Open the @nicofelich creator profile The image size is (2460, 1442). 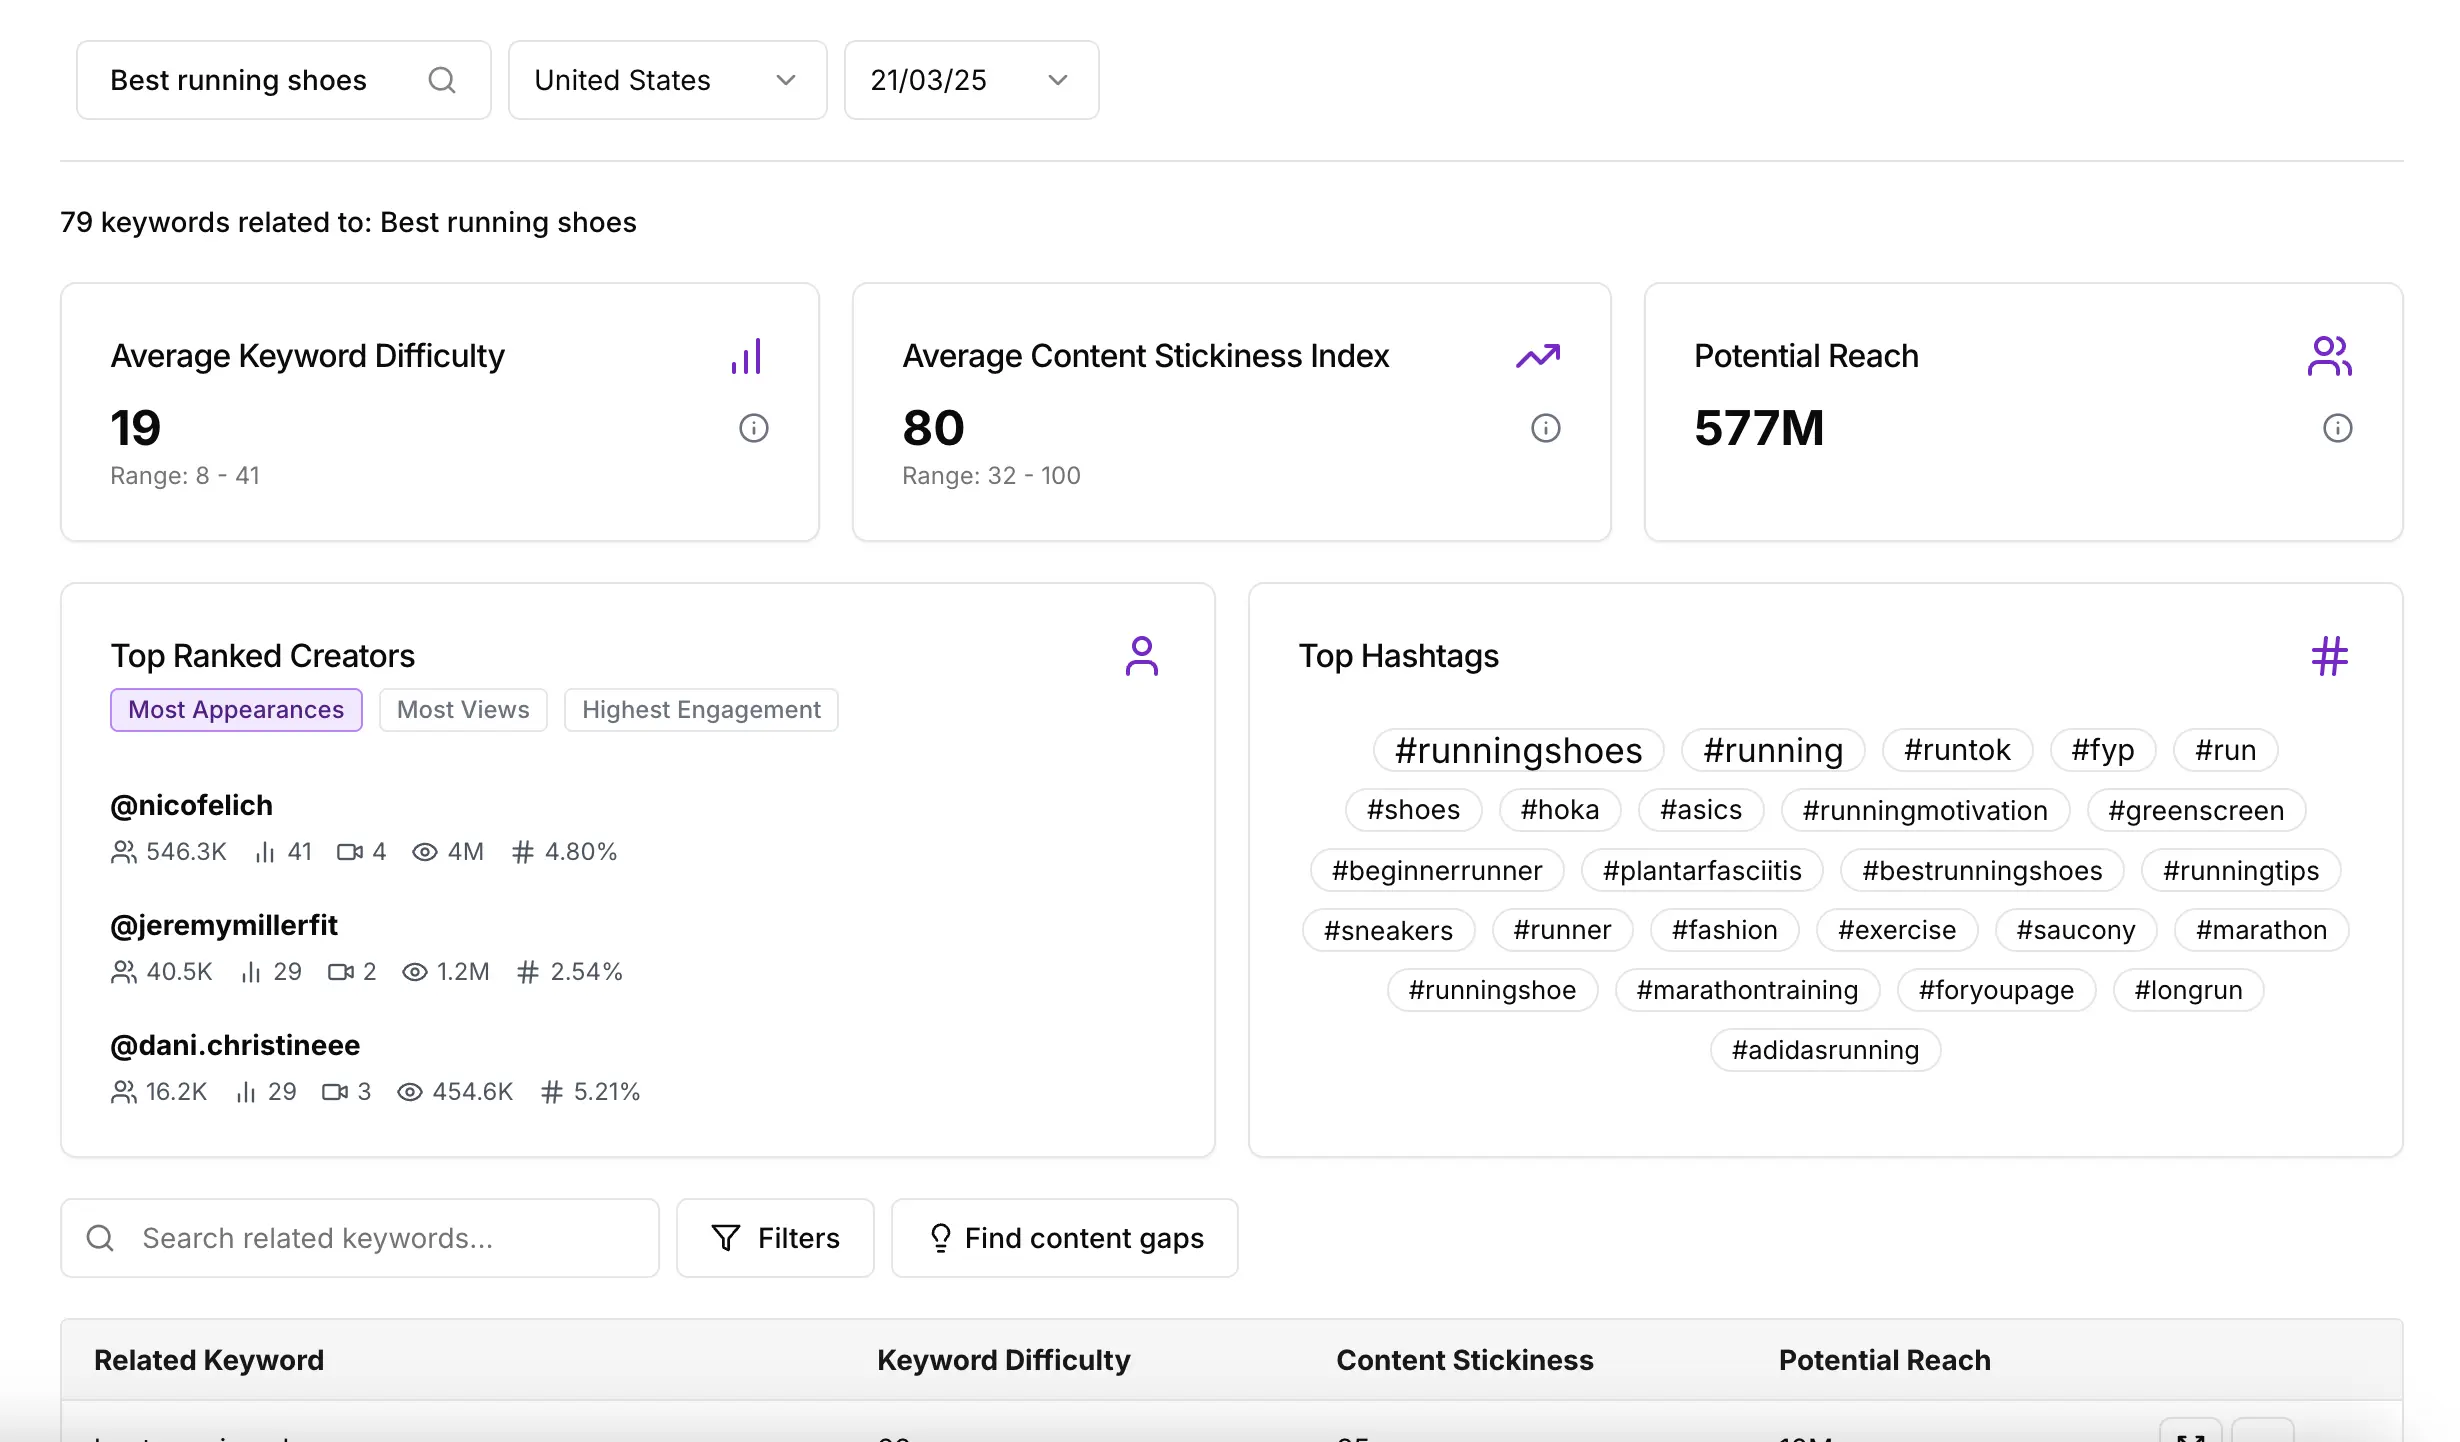tap(191, 805)
